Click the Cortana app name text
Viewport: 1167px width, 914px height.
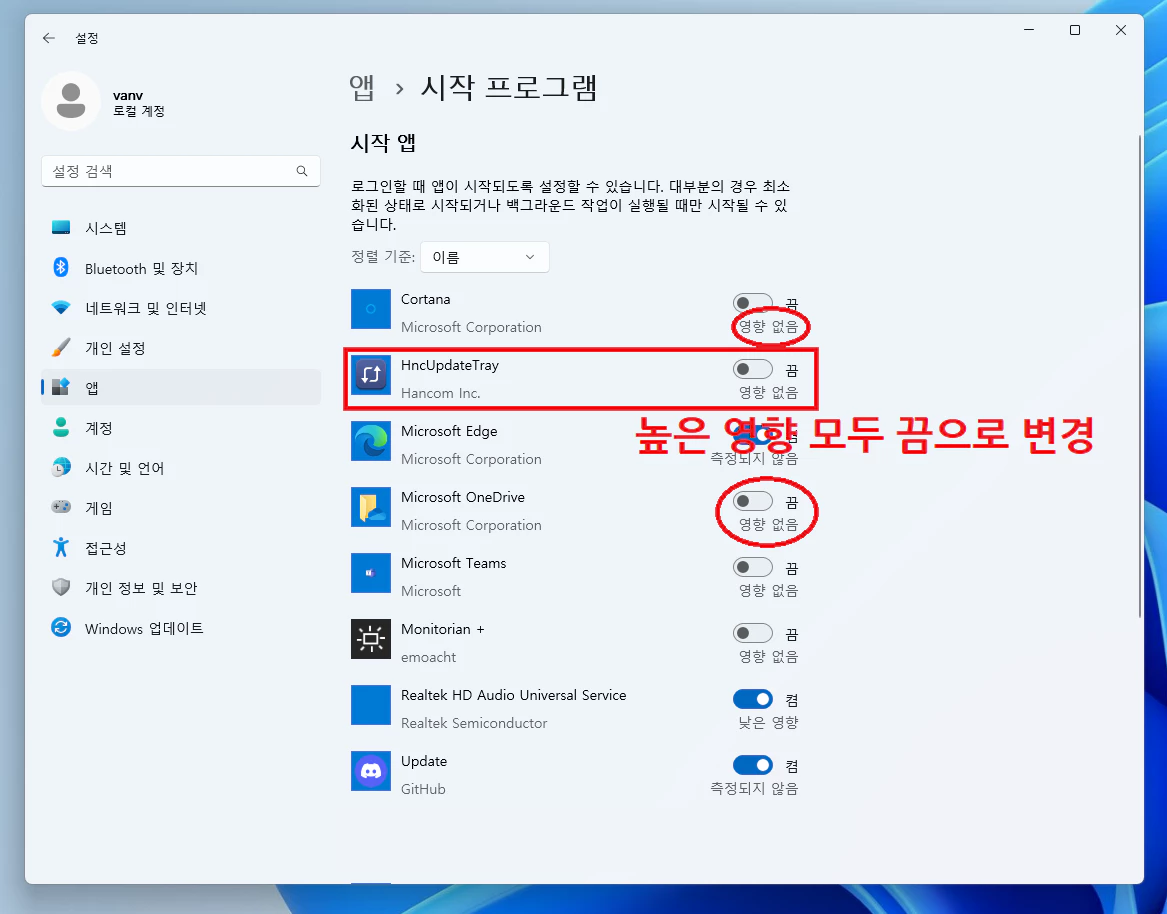click(426, 299)
